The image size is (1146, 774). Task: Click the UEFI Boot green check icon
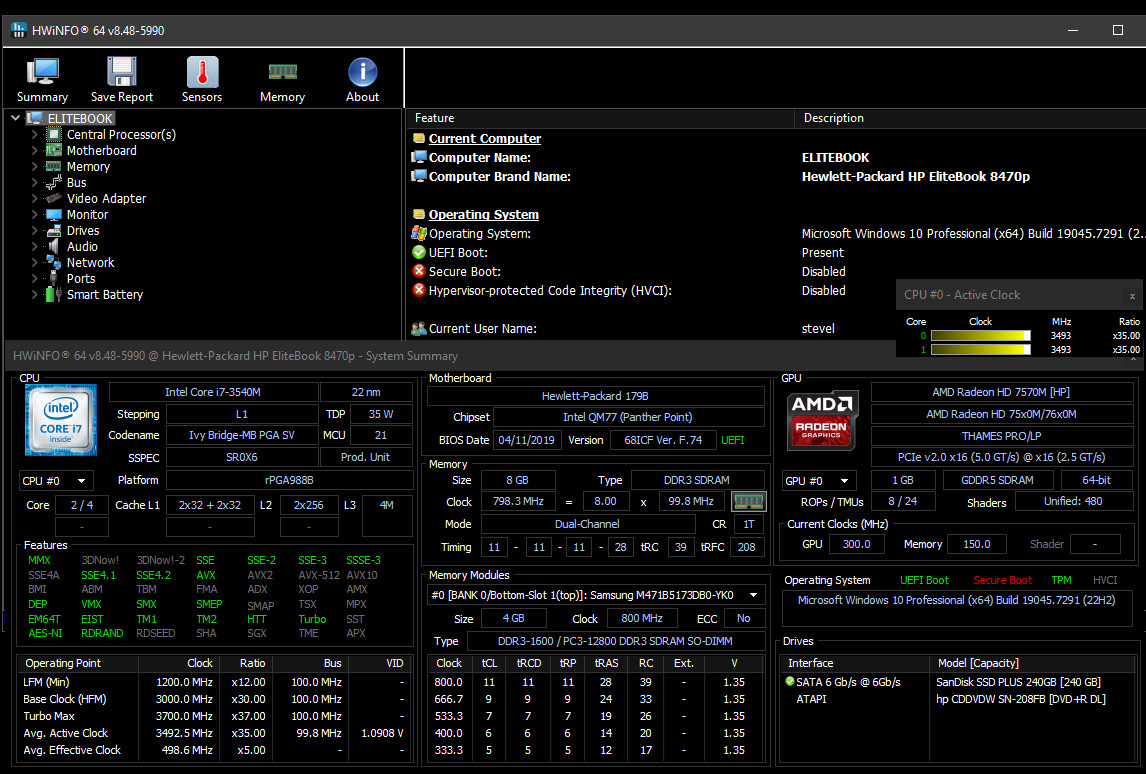[x=419, y=252]
